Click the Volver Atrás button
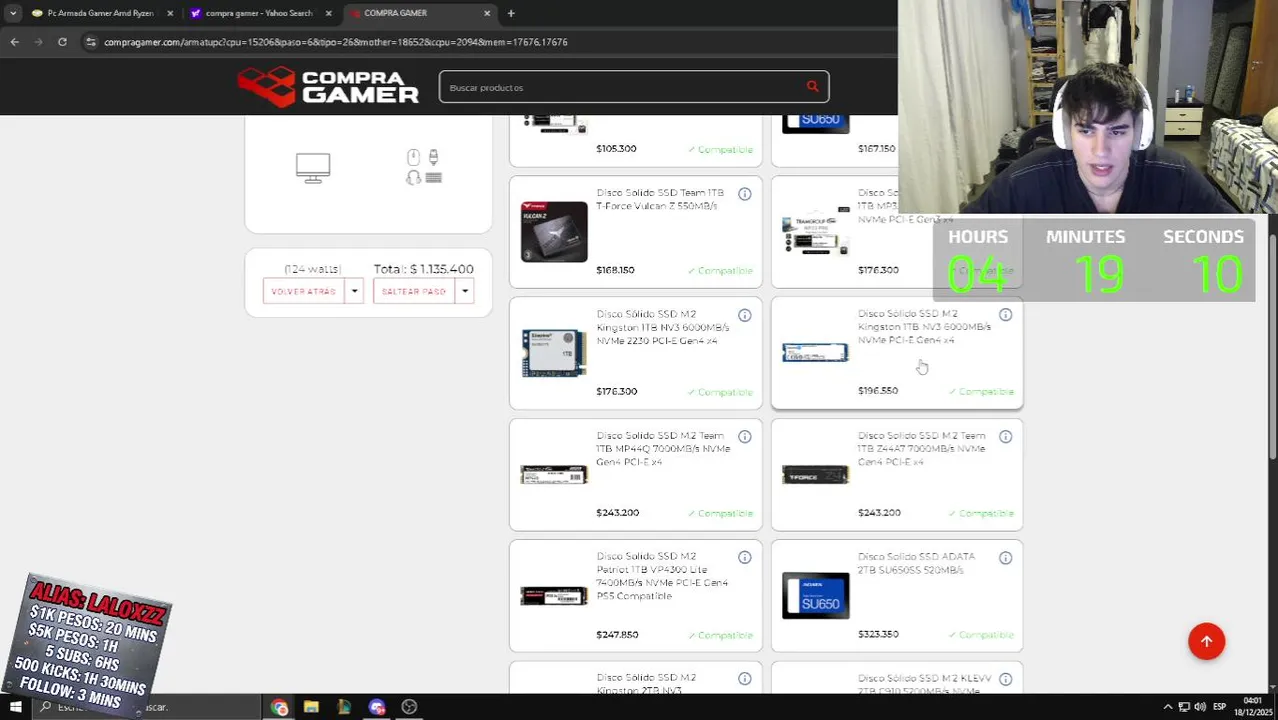 304,291
